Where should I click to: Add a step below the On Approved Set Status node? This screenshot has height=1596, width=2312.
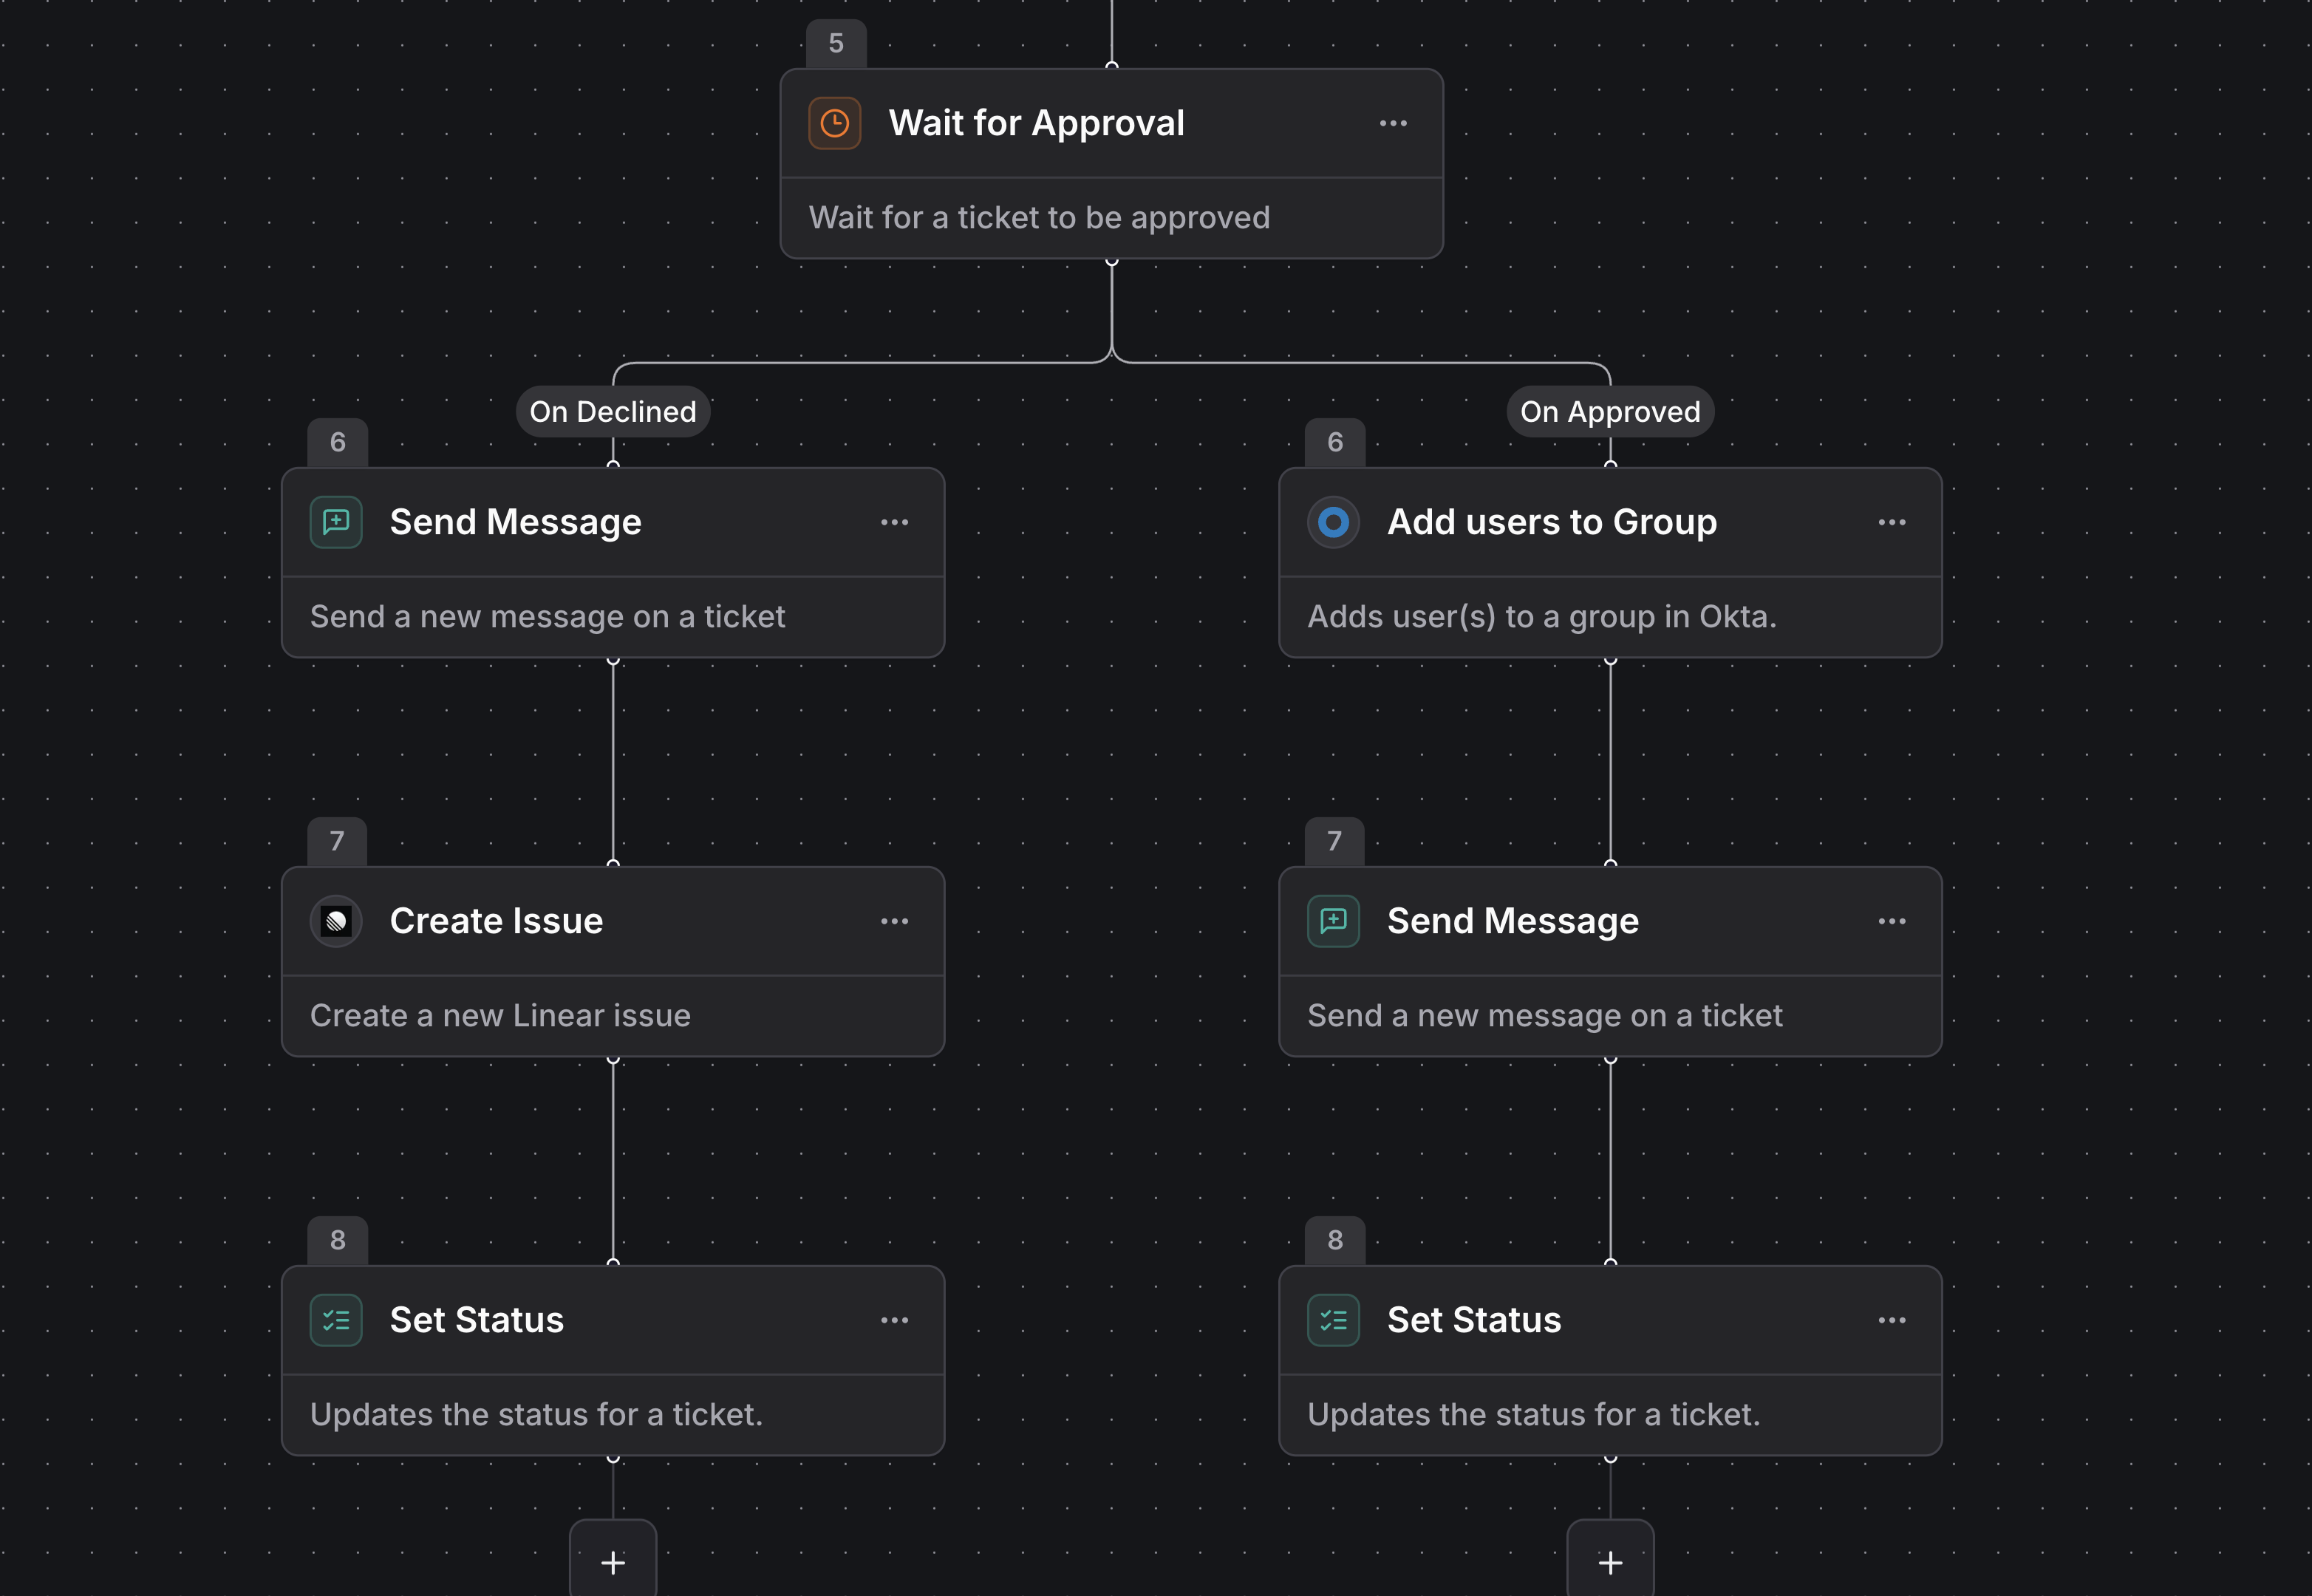(x=1610, y=1561)
